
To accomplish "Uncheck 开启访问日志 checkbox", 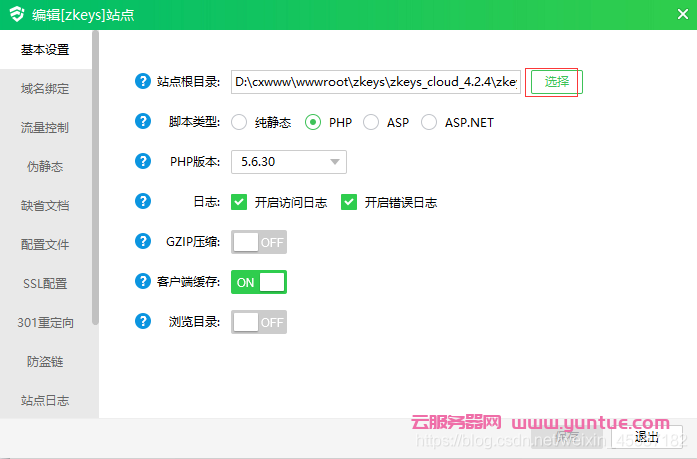I will pos(239,202).
